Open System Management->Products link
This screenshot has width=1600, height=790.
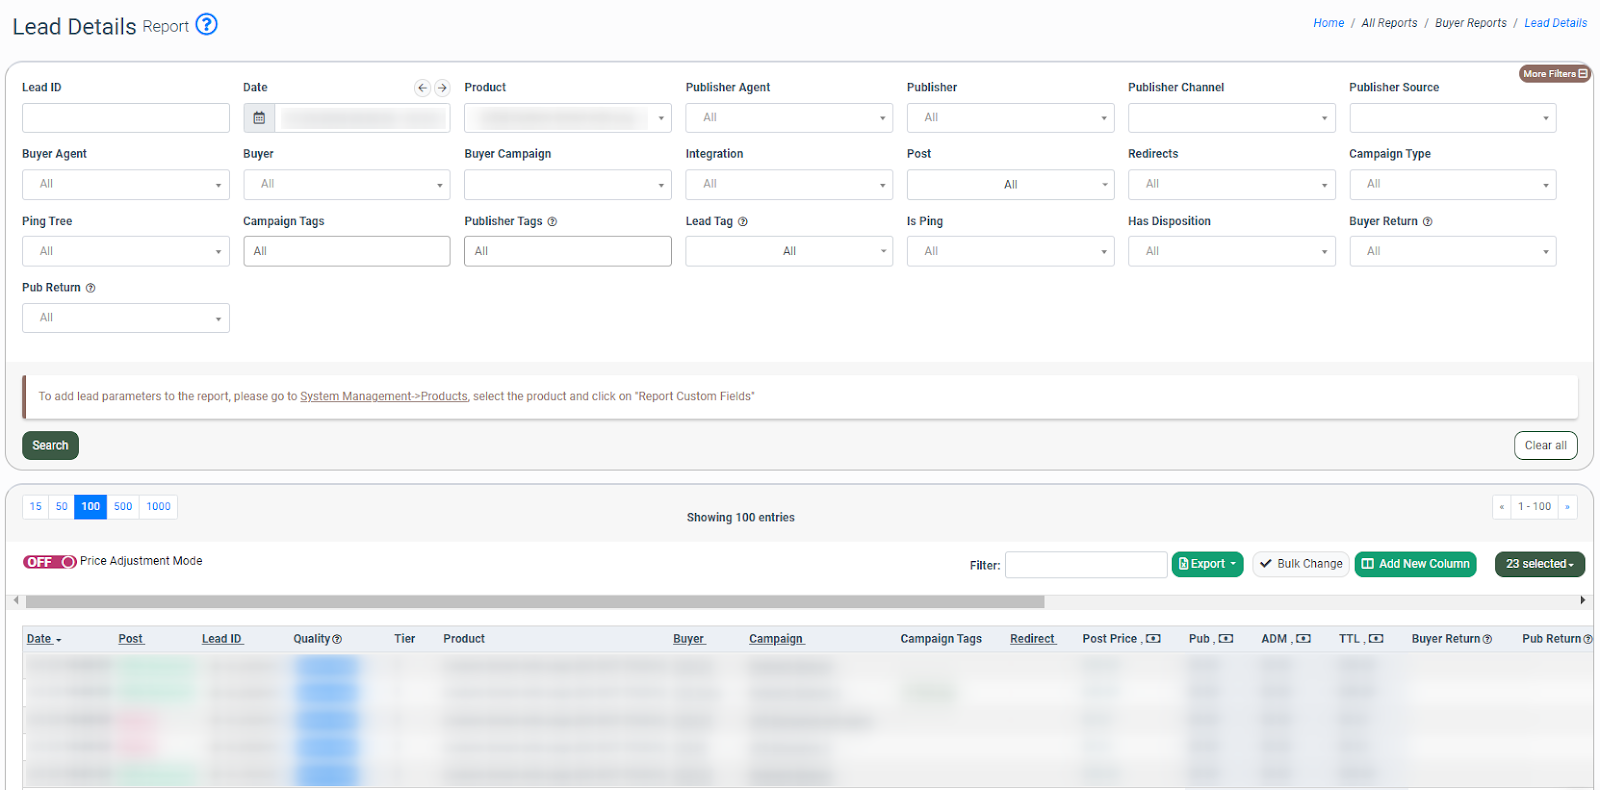pos(384,397)
